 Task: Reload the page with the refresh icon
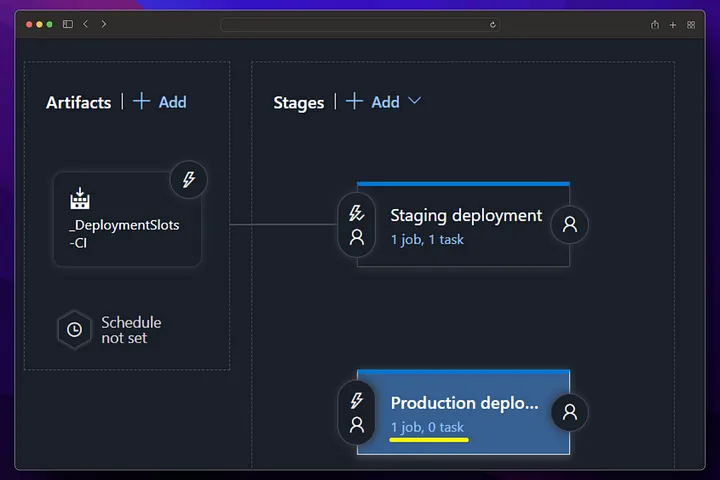pyautogui.click(x=493, y=25)
